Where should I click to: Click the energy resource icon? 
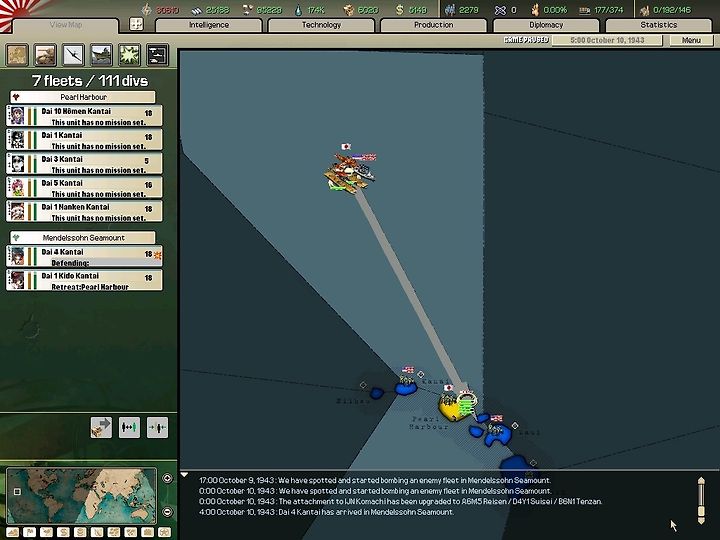pos(146,10)
